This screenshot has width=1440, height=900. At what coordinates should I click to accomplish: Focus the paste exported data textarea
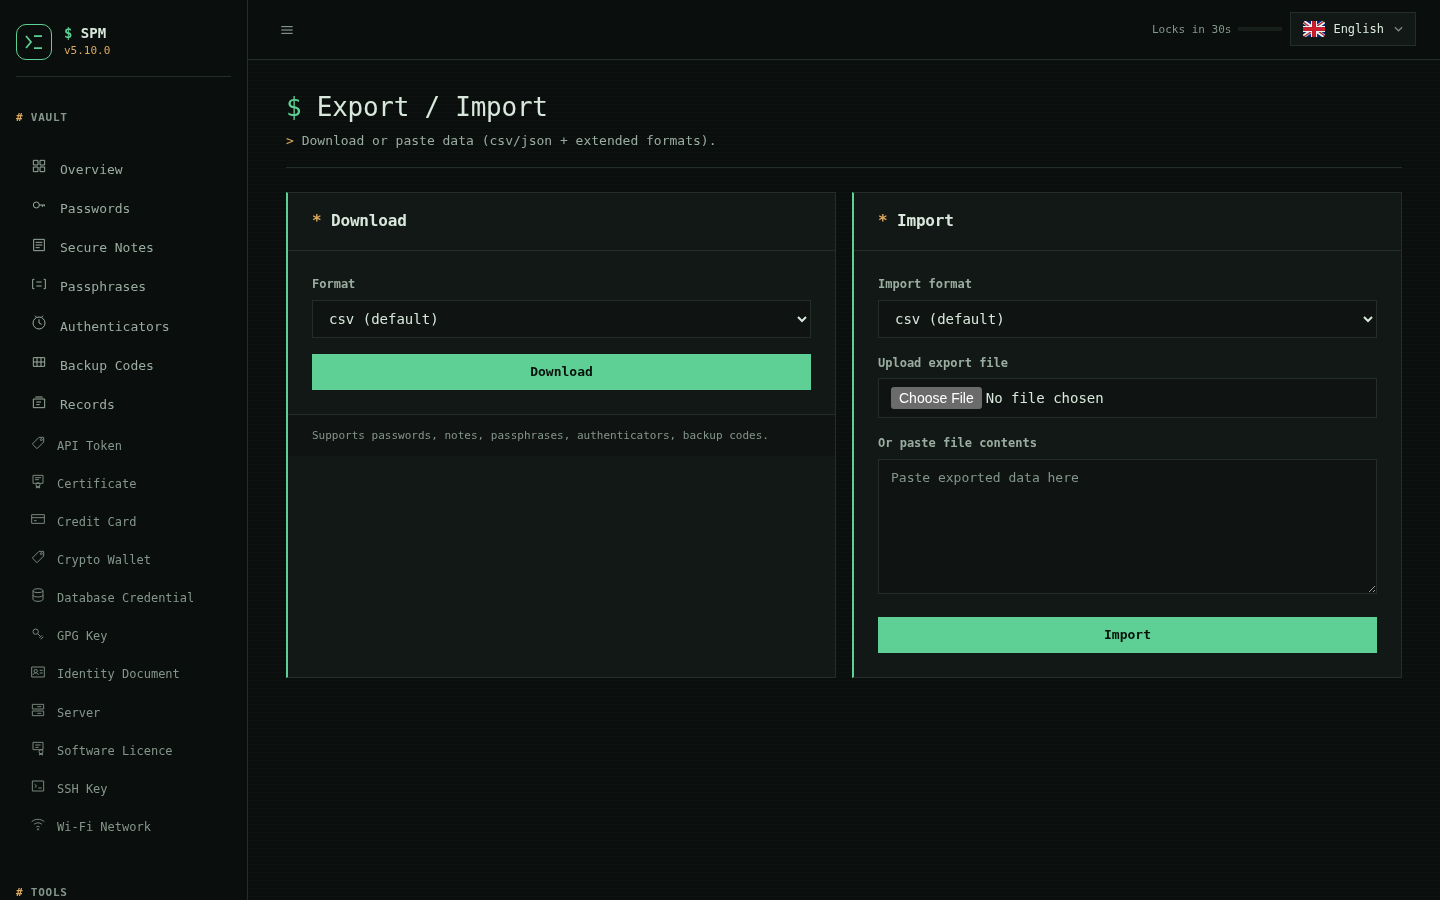(x=1127, y=526)
